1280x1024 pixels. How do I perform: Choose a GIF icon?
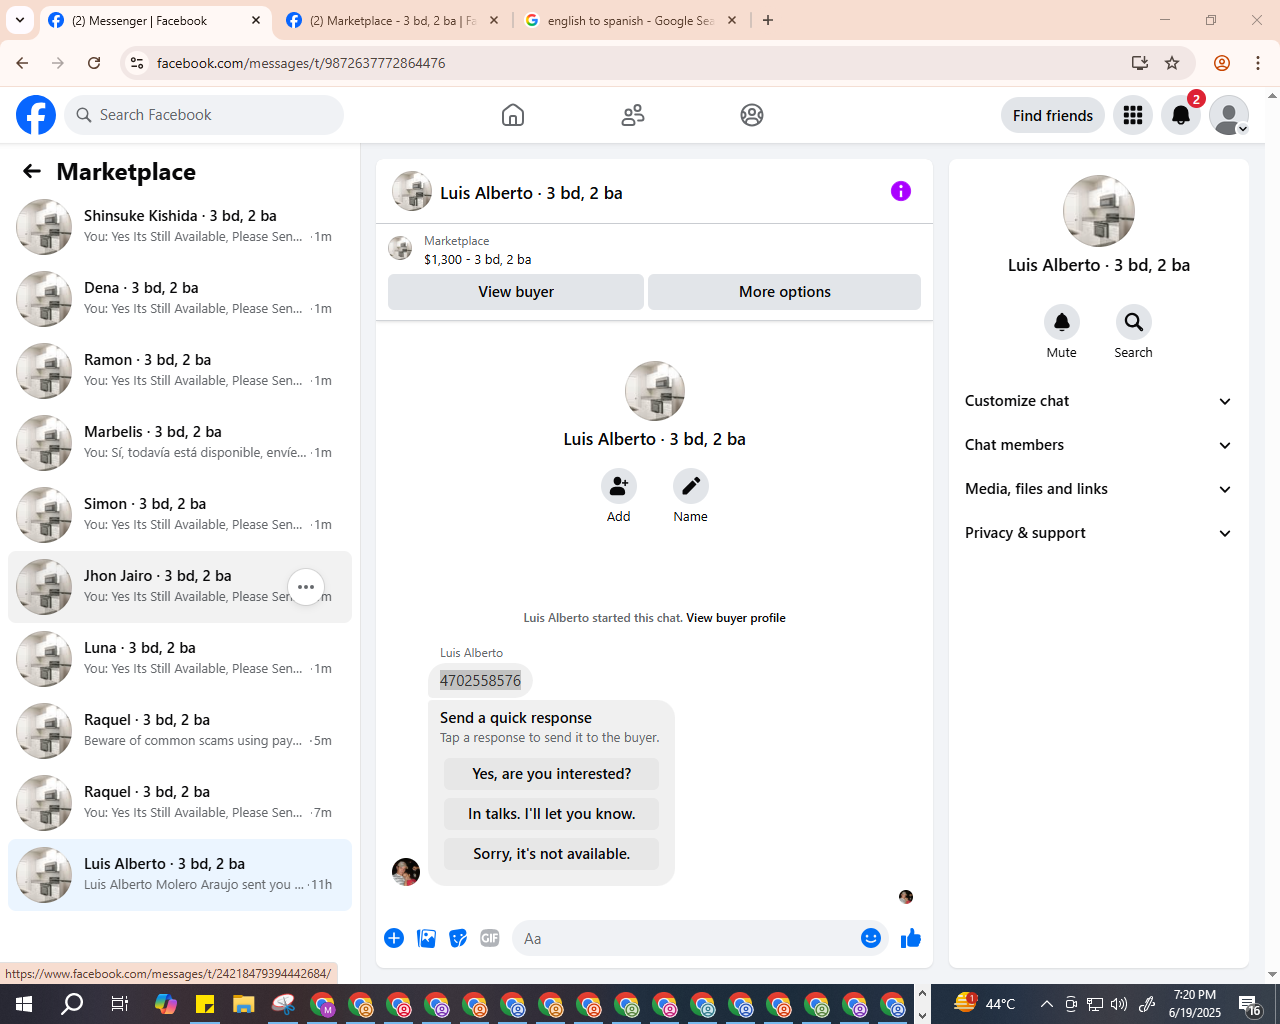coord(490,938)
